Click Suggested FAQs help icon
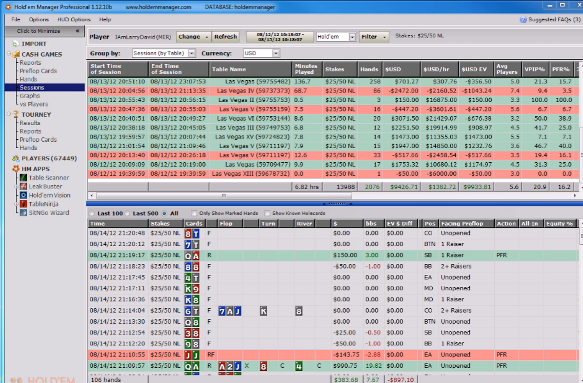Viewport: 583px width, 383px height. click(523, 20)
